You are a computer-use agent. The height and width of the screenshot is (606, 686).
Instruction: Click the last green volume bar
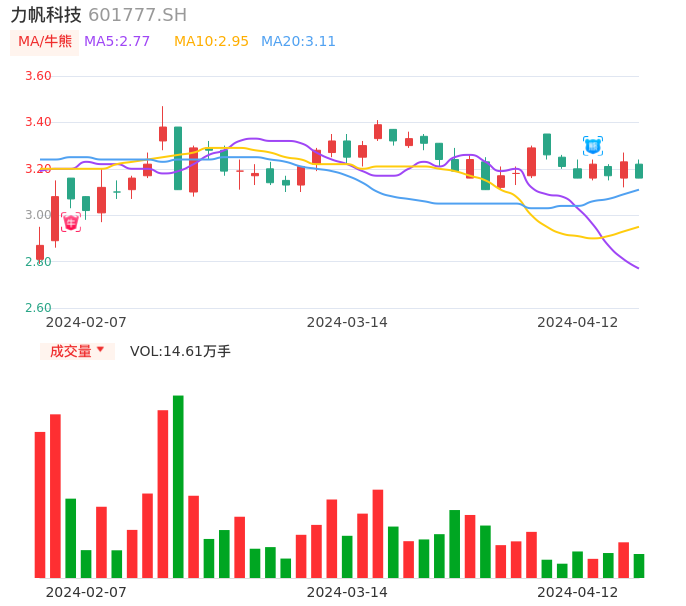click(x=639, y=566)
